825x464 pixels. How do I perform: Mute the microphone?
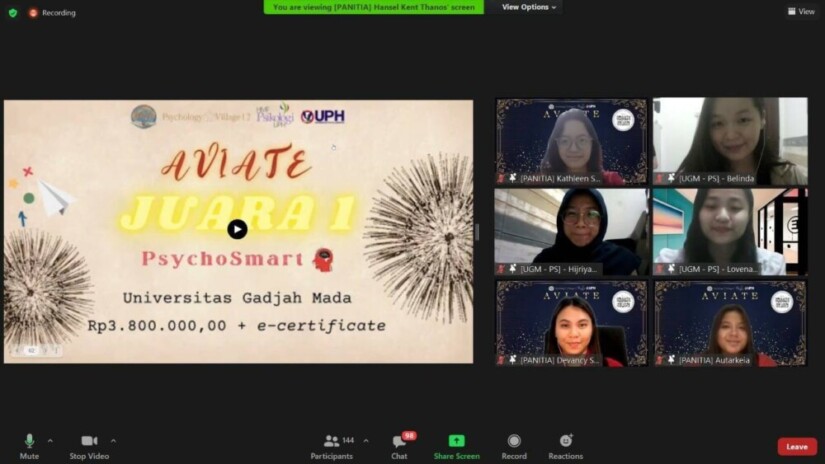click(29, 447)
